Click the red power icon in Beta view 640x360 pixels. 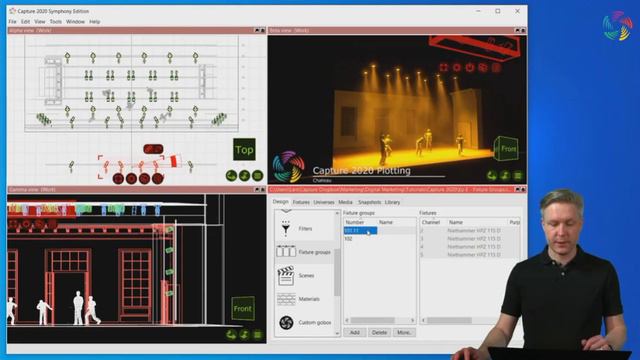coord(470,67)
